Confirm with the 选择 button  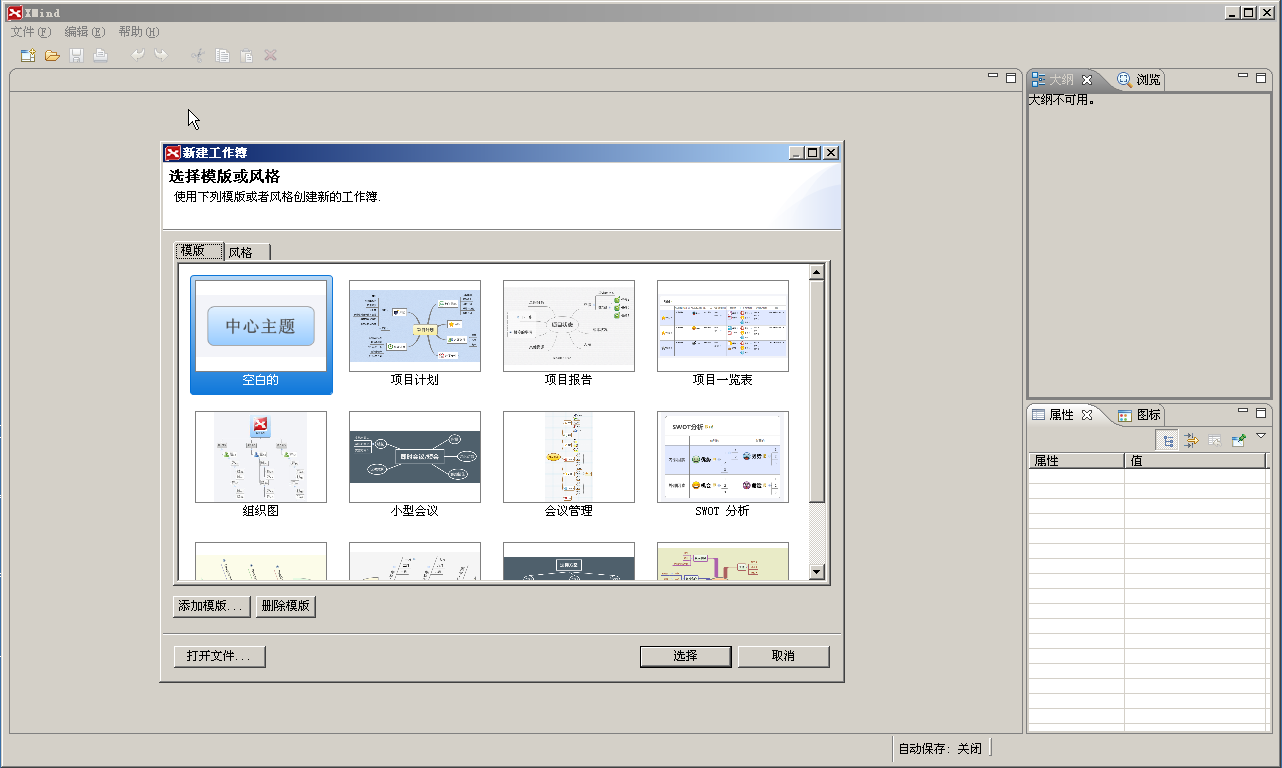(x=685, y=656)
